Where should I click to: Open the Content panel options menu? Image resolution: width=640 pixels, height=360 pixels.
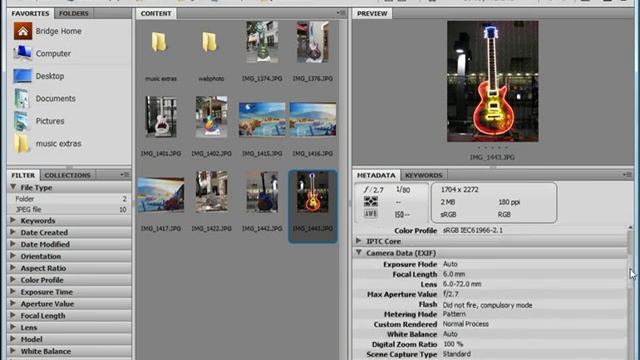[341, 13]
